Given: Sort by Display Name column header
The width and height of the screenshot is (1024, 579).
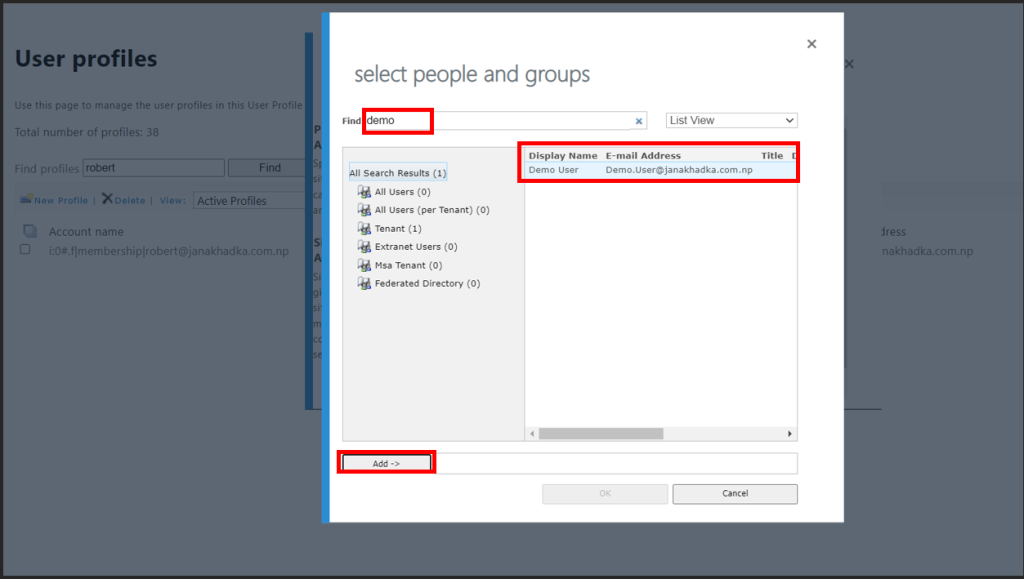Looking at the screenshot, I should [563, 155].
